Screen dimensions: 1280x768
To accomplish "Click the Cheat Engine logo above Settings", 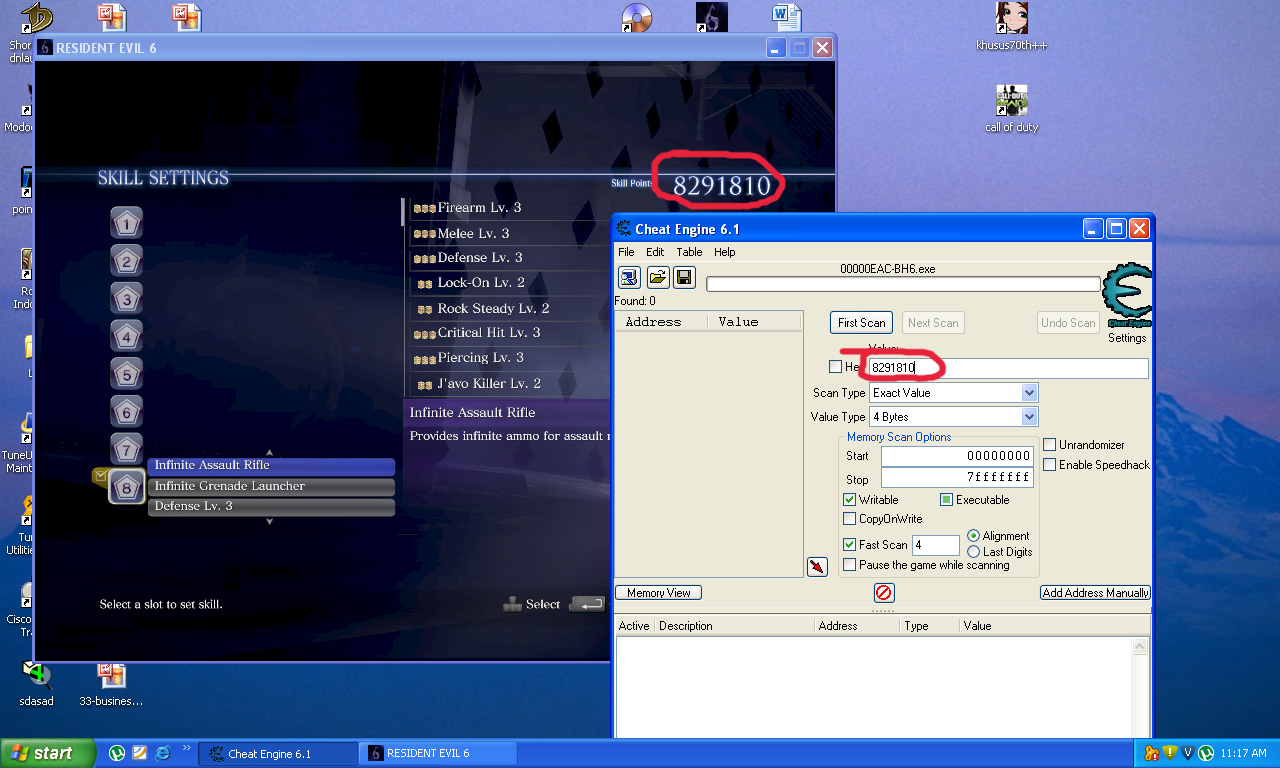I will (x=1127, y=296).
